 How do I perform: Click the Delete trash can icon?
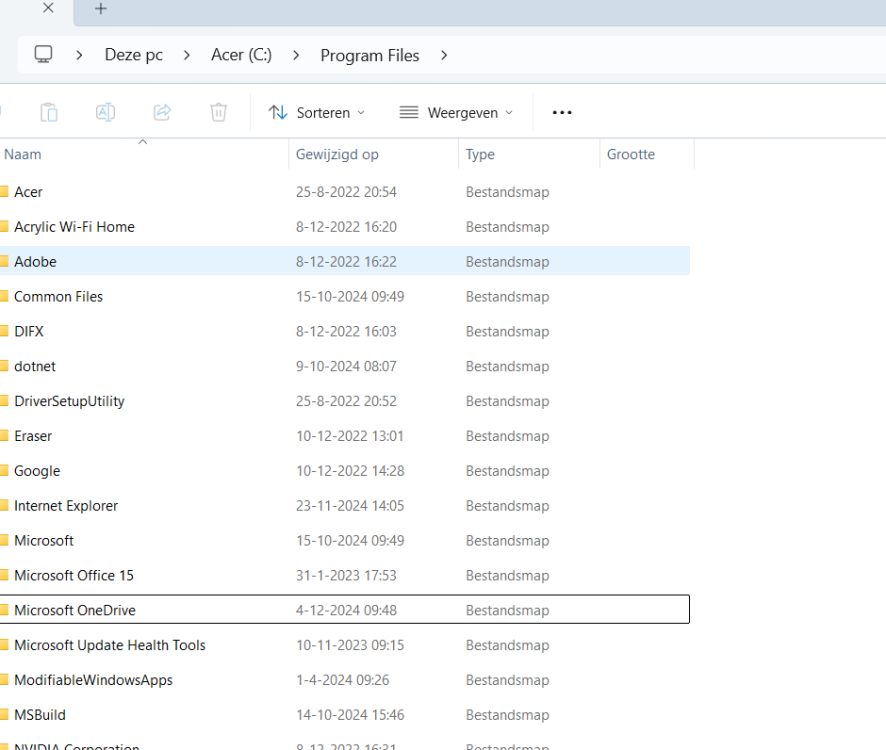pyautogui.click(x=219, y=113)
